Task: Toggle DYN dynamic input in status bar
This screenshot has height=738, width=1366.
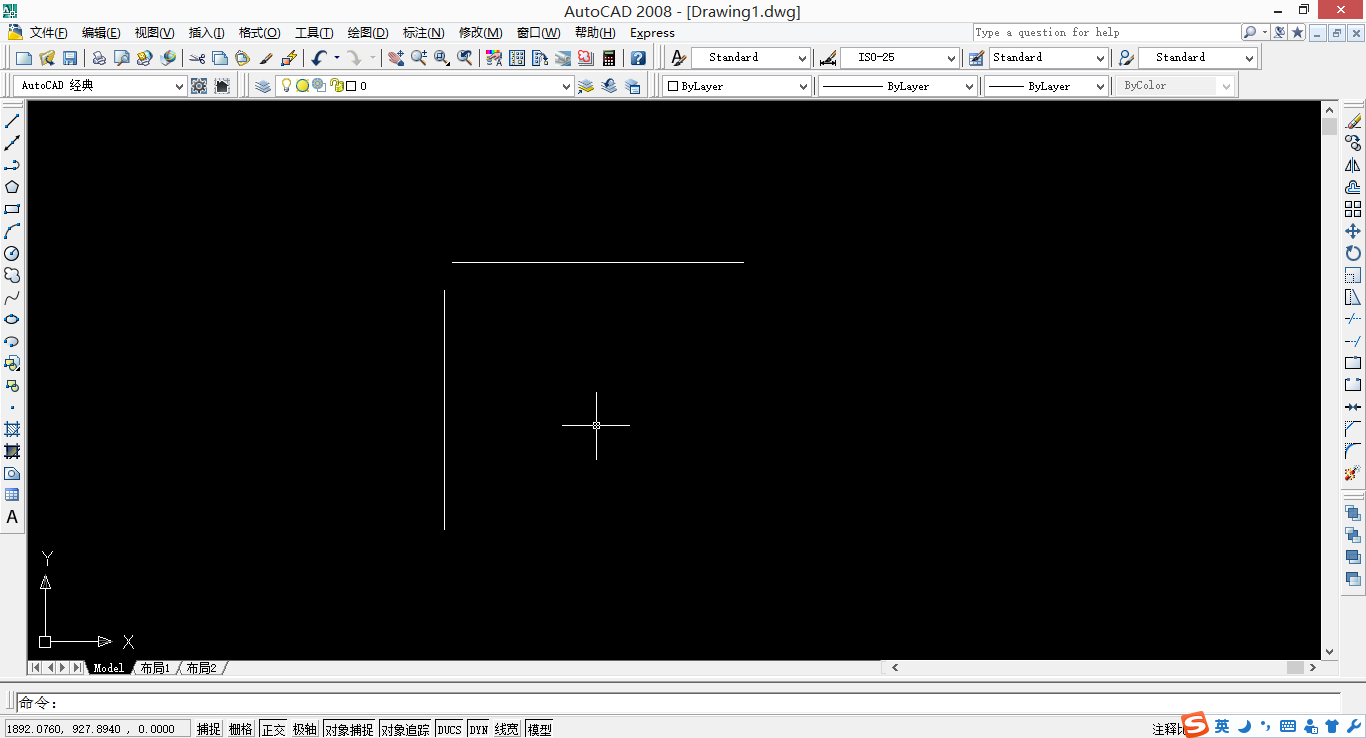Action: pos(479,729)
